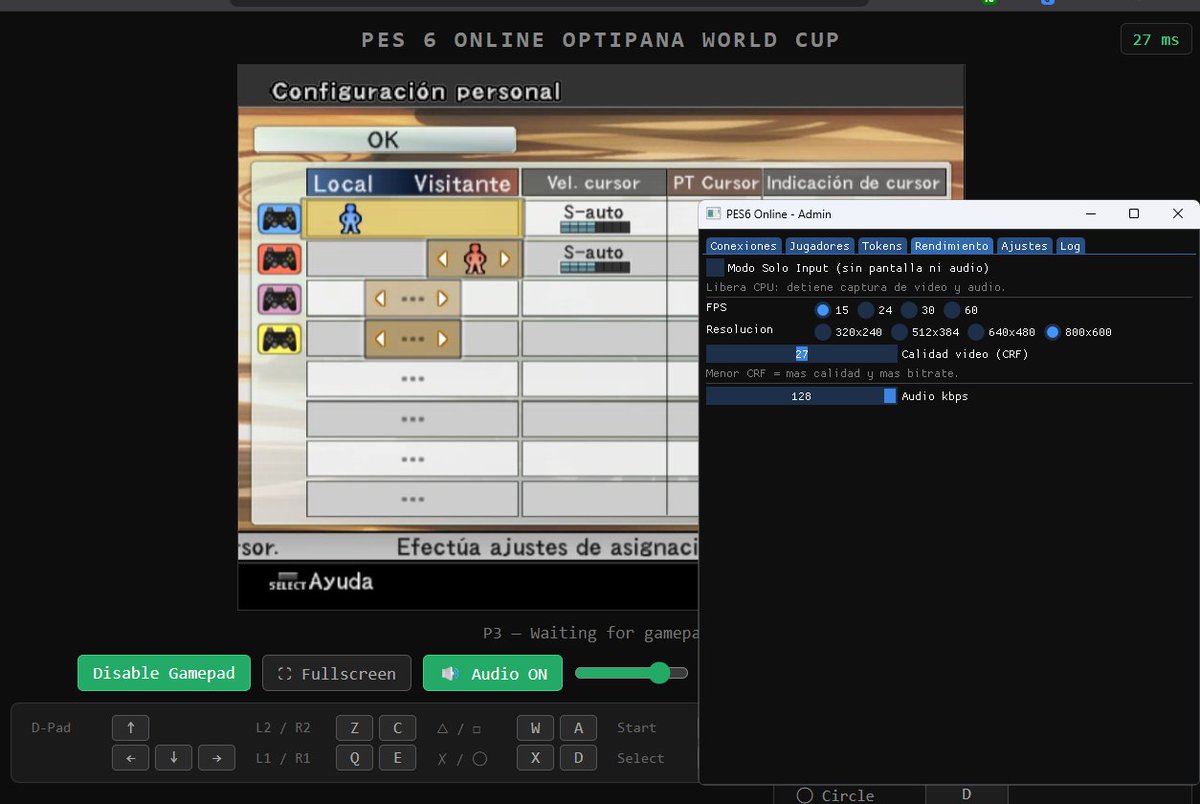The image size is (1200, 804).
Task: Click the D-Pad left arrow key
Action: [x=131, y=758]
